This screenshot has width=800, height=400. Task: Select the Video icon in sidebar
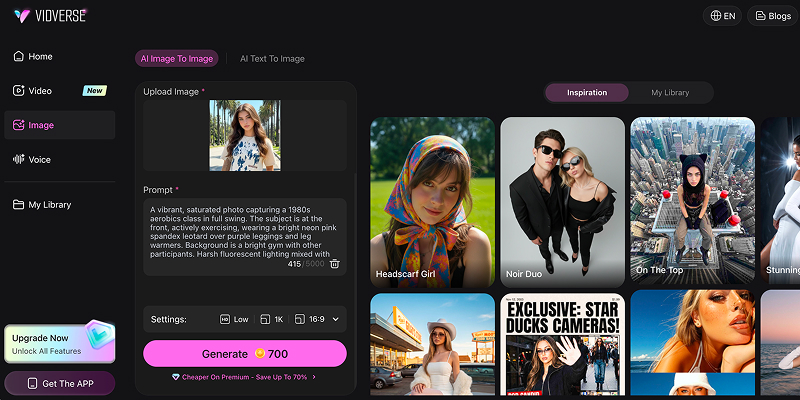[x=18, y=91]
